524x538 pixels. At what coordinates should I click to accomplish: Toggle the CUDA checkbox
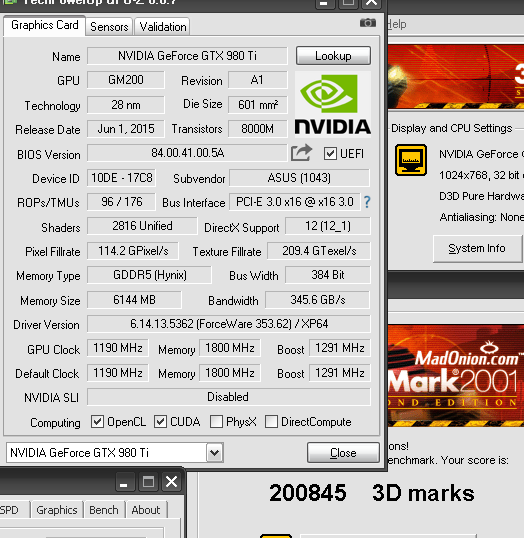160,421
